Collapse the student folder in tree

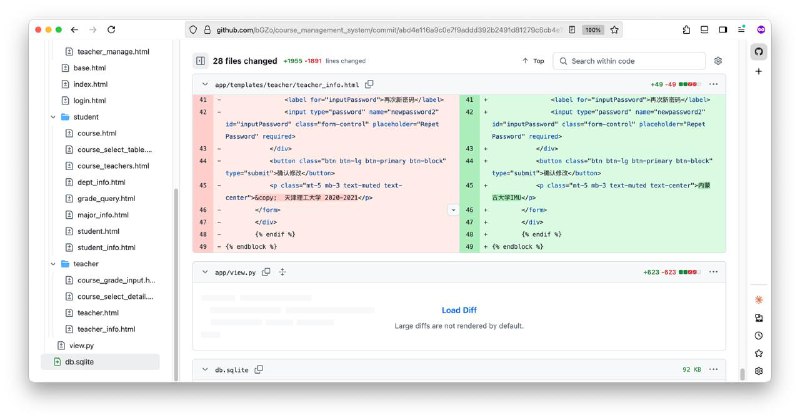pyautogui.click(x=54, y=117)
